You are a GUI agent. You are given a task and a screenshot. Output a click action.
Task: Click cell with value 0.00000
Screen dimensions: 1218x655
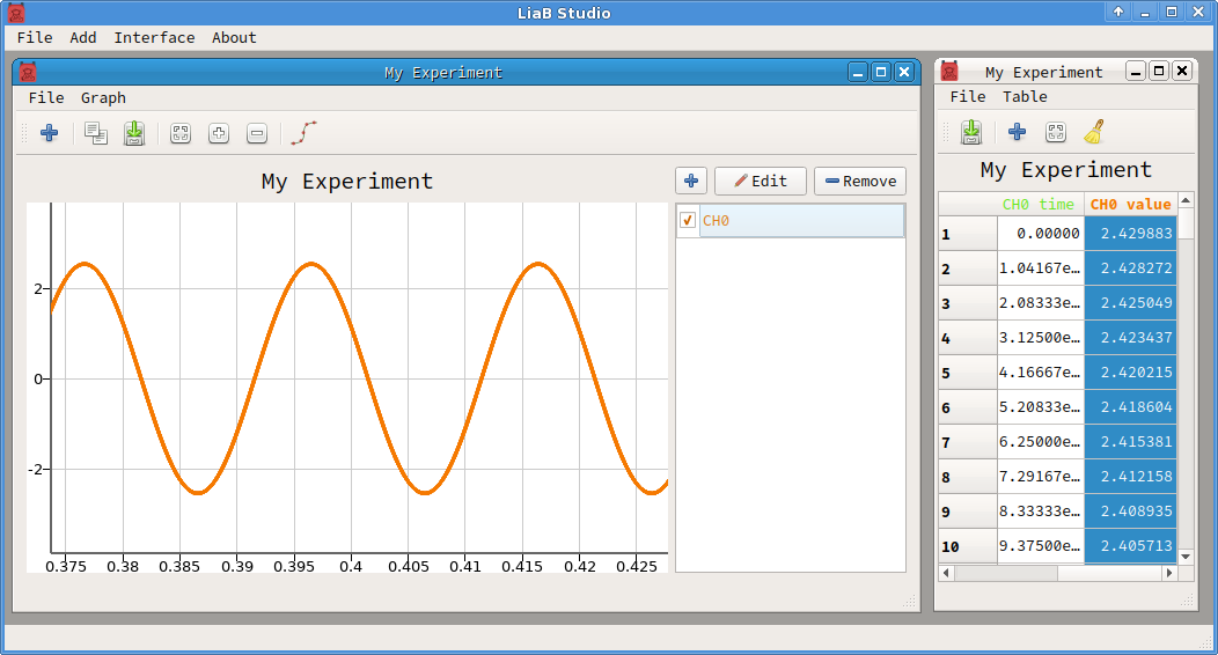[x=1041, y=233]
